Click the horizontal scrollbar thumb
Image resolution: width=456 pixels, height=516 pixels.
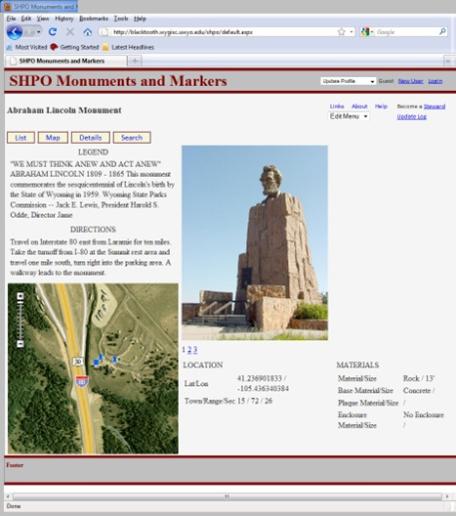(x=227, y=496)
